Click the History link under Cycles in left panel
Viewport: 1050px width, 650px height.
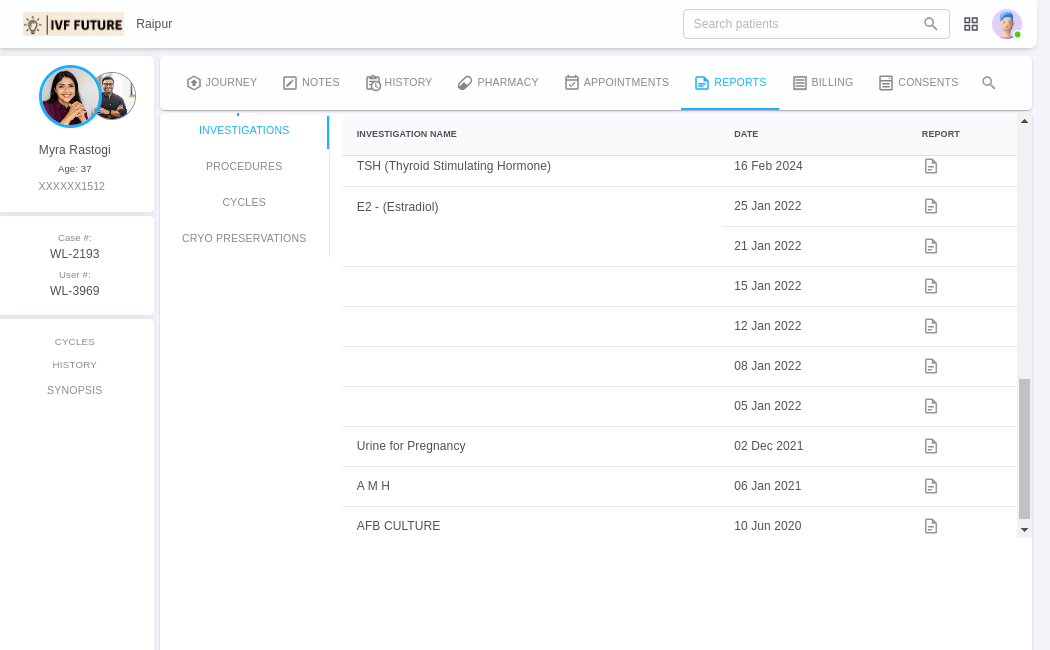75,365
